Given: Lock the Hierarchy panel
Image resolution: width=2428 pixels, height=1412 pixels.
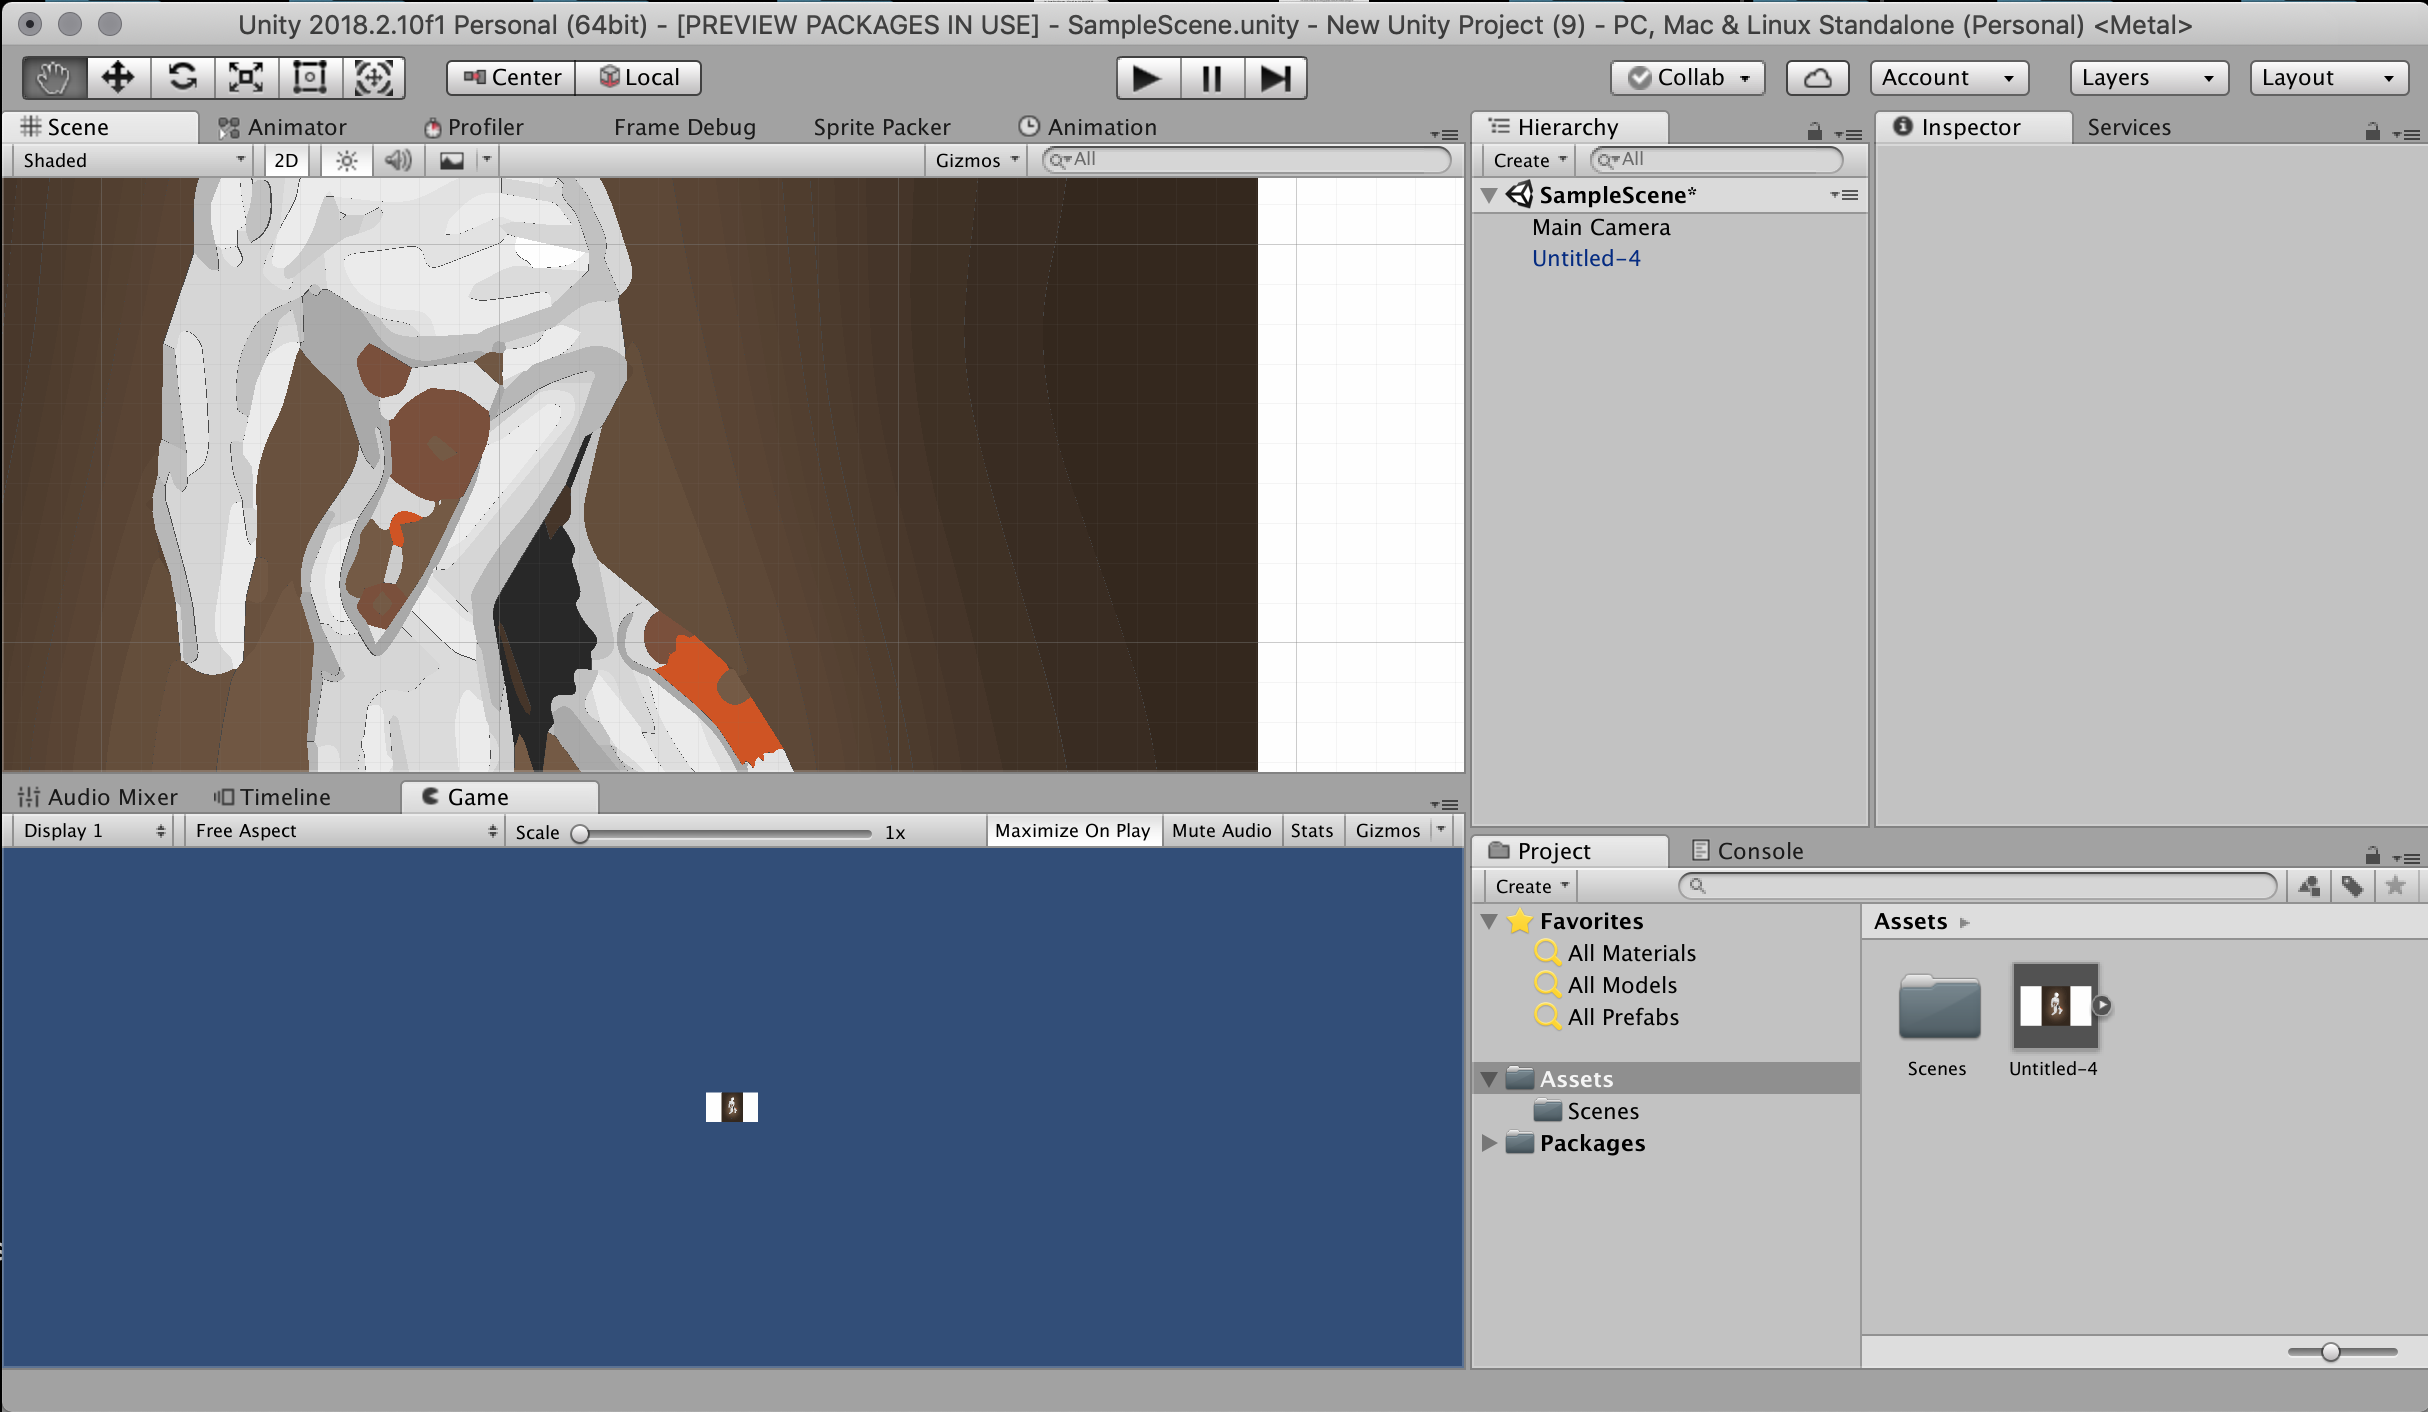Looking at the screenshot, I should [1814, 132].
